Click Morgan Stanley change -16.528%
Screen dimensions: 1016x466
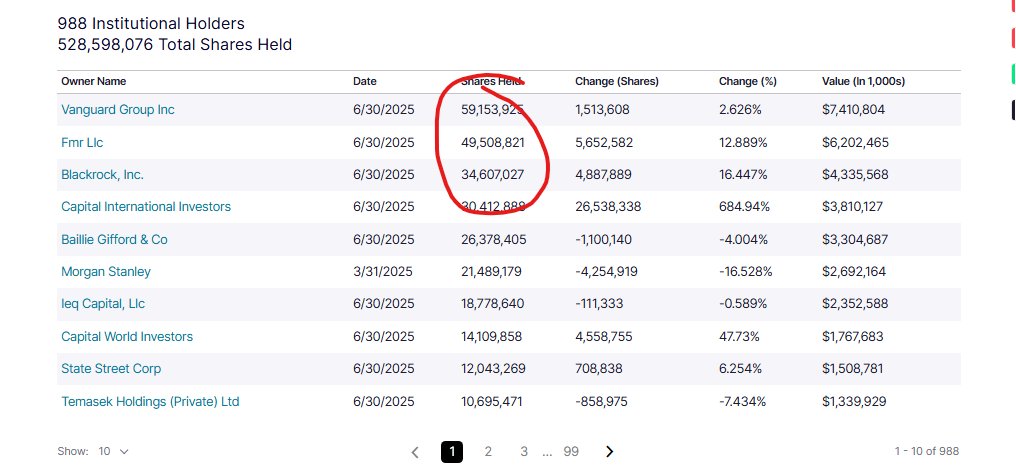pyautogui.click(x=746, y=272)
